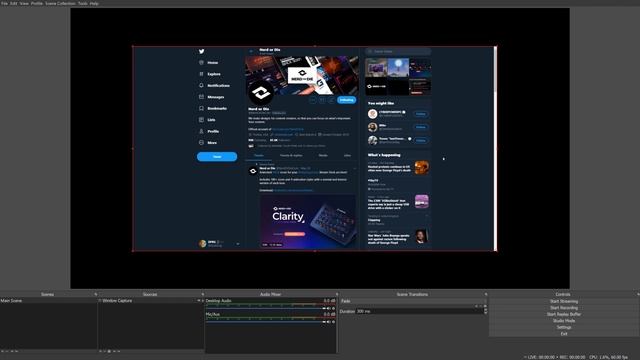This screenshot has height=360, width=640.
Task: Mute the Desktop Audio channel
Action: [x=329, y=309]
